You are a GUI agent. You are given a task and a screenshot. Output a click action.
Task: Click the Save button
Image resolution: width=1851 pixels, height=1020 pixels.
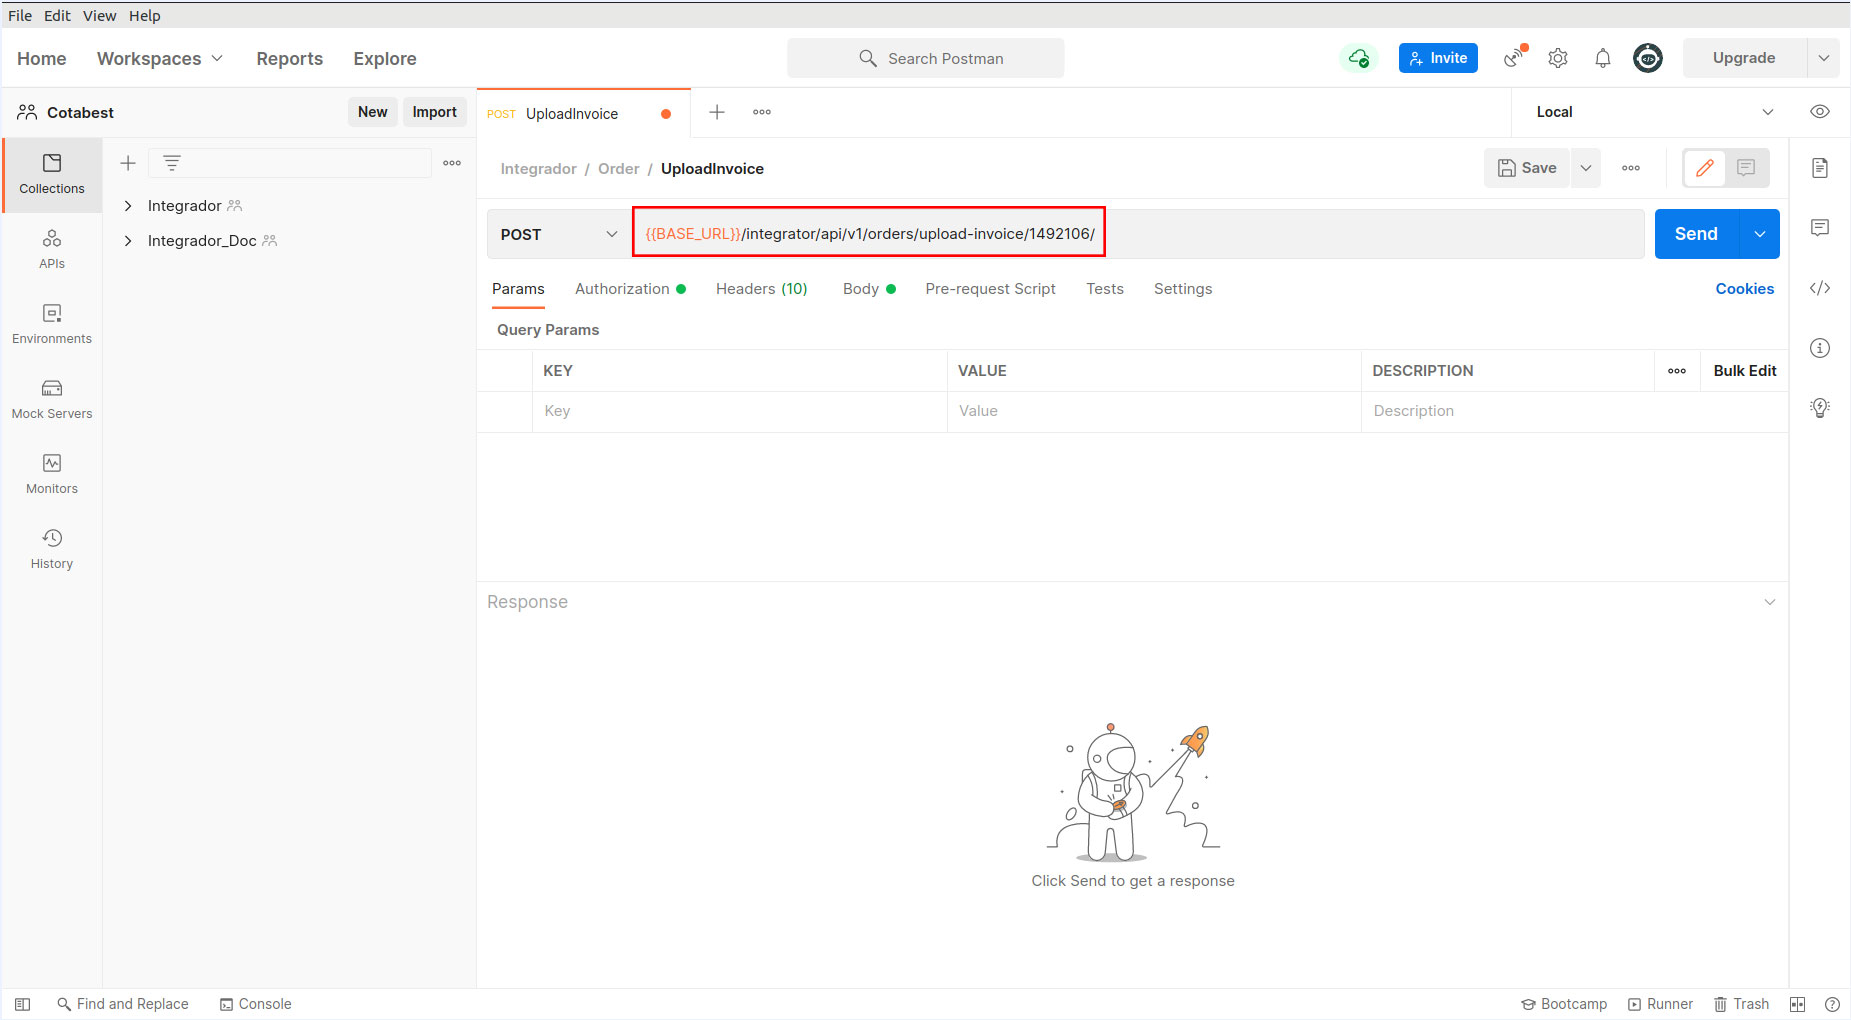pos(1527,168)
